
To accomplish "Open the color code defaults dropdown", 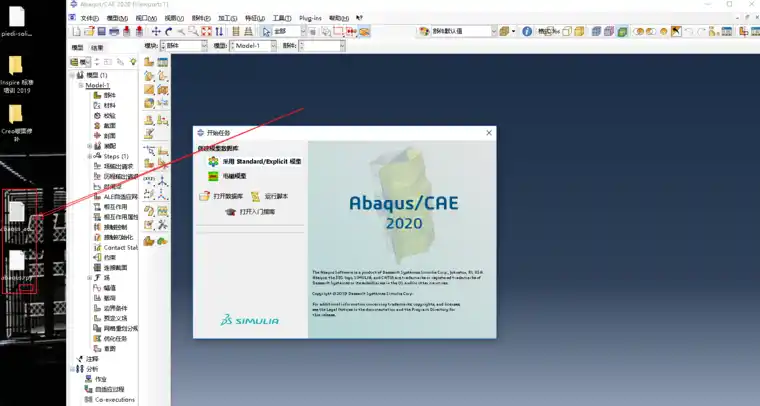I will [x=464, y=31].
